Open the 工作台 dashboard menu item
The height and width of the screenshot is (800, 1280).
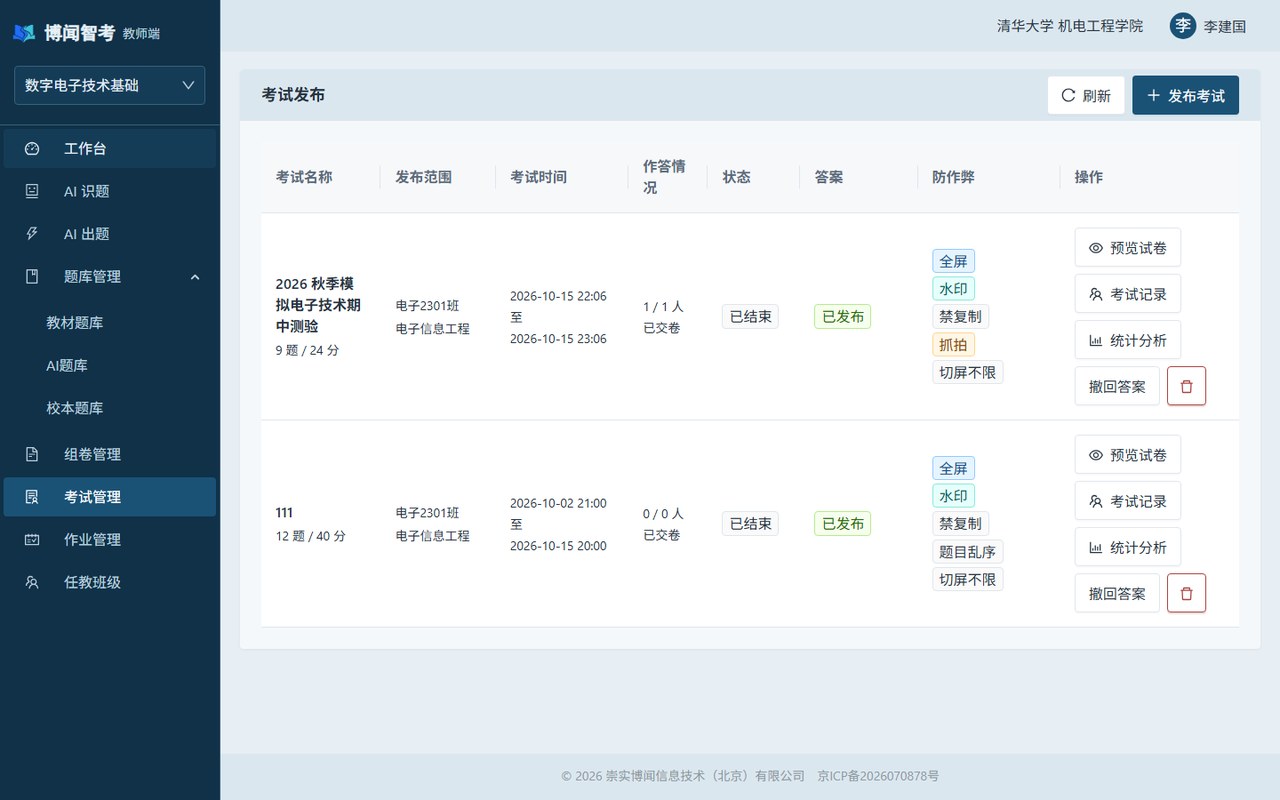pyautogui.click(x=110, y=149)
